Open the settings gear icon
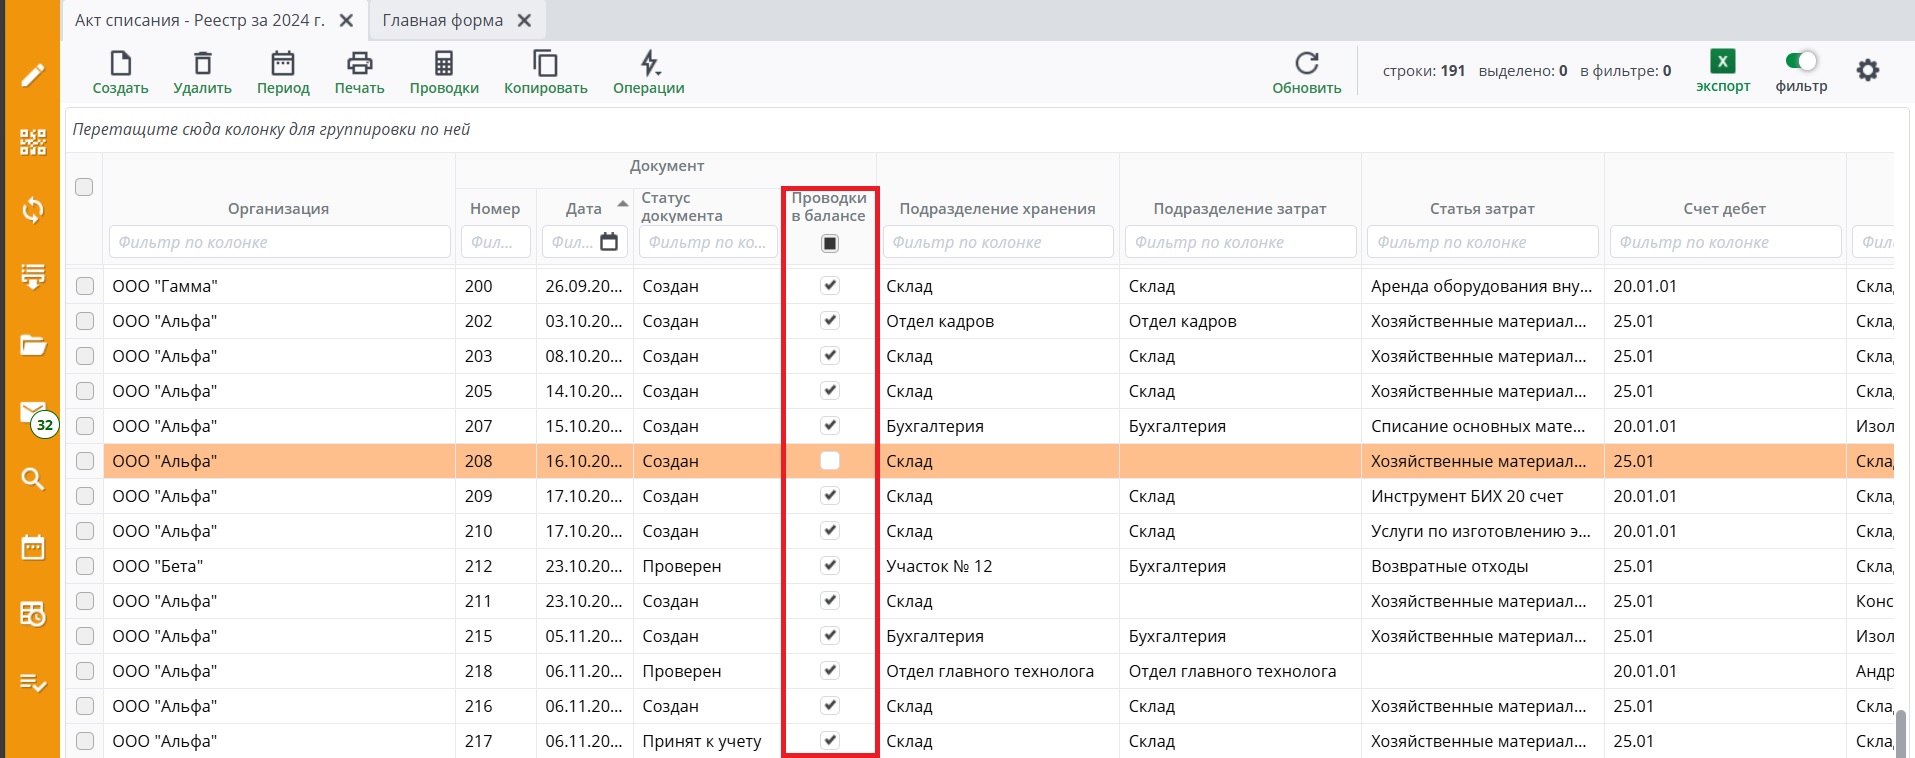The height and width of the screenshot is (758, 1915). [1867, 70]
